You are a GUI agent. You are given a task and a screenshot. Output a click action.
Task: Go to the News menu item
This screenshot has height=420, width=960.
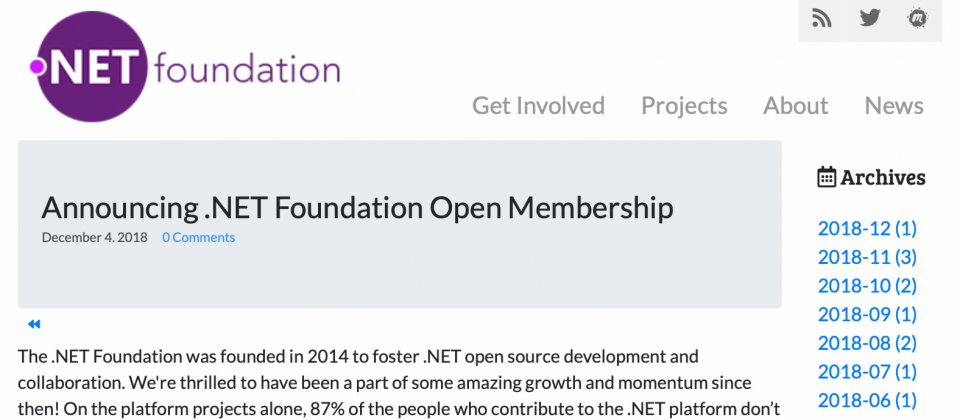(x=894, y=105)
